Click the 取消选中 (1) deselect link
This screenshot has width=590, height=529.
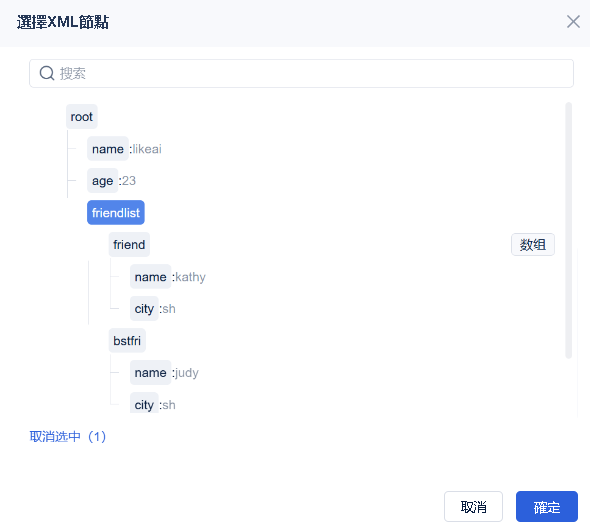[x=68, y=436]
